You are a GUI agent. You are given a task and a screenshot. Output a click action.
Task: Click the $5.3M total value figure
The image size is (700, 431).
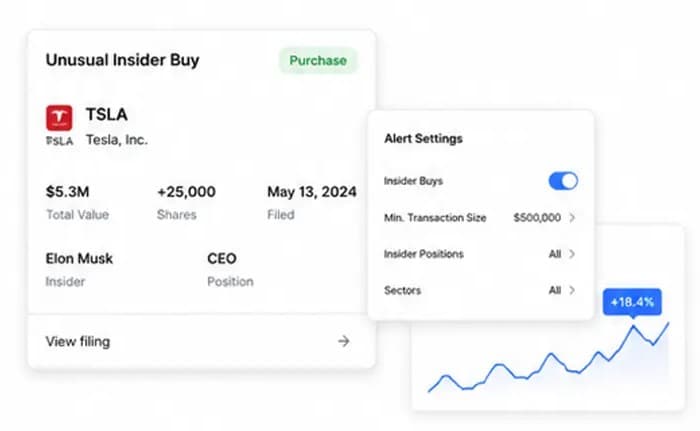point(67,192)
